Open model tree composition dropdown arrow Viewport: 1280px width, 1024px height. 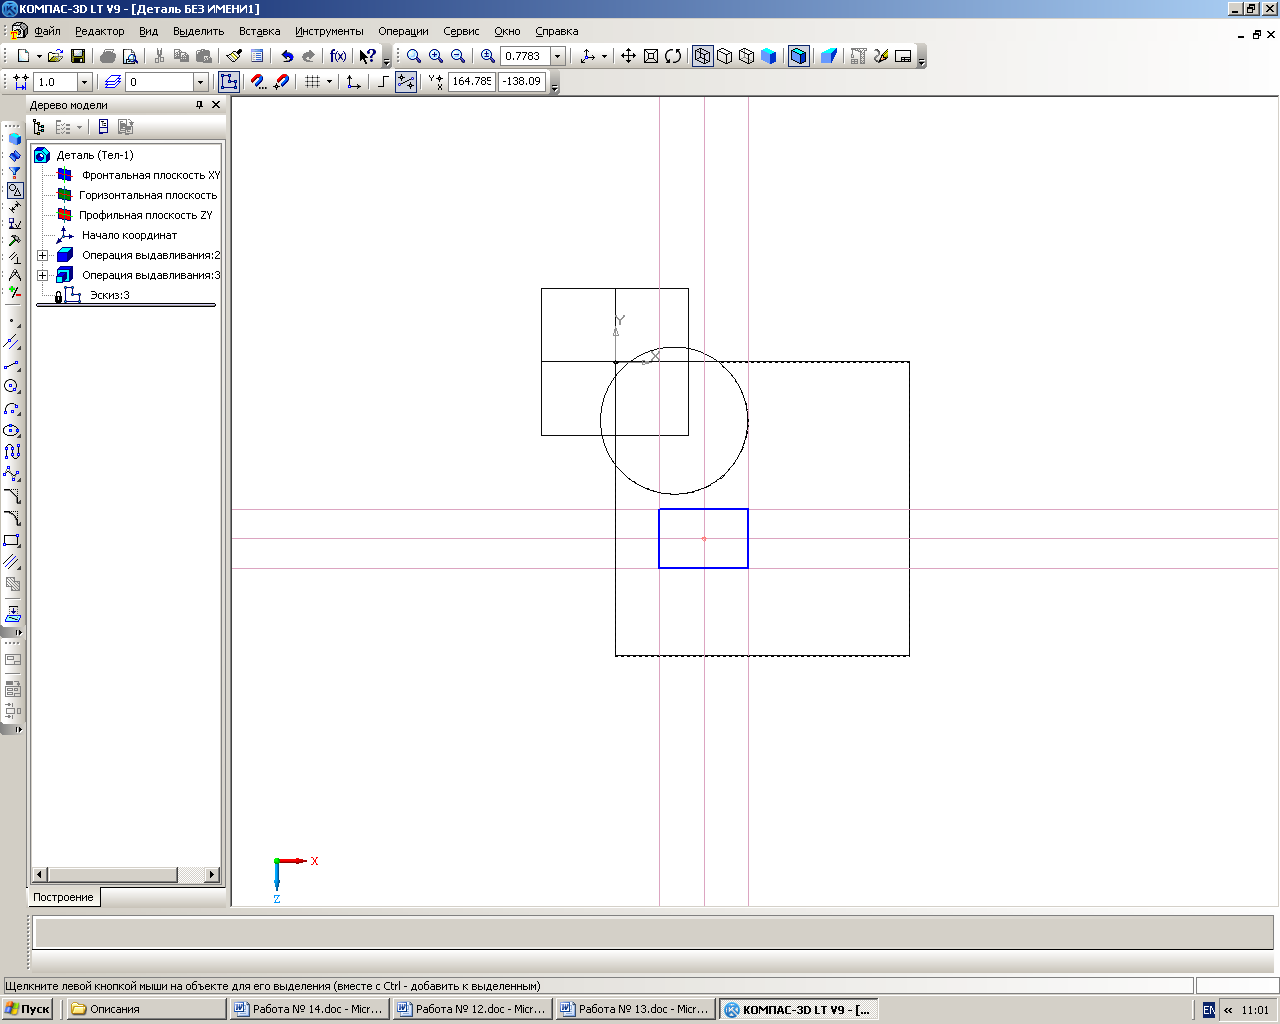(79, 127)
